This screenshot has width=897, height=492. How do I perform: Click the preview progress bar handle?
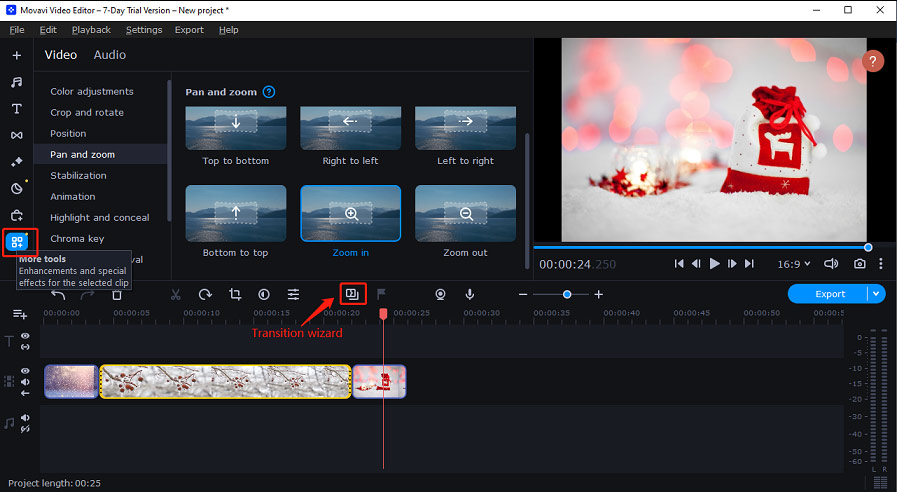coord(868,248)
